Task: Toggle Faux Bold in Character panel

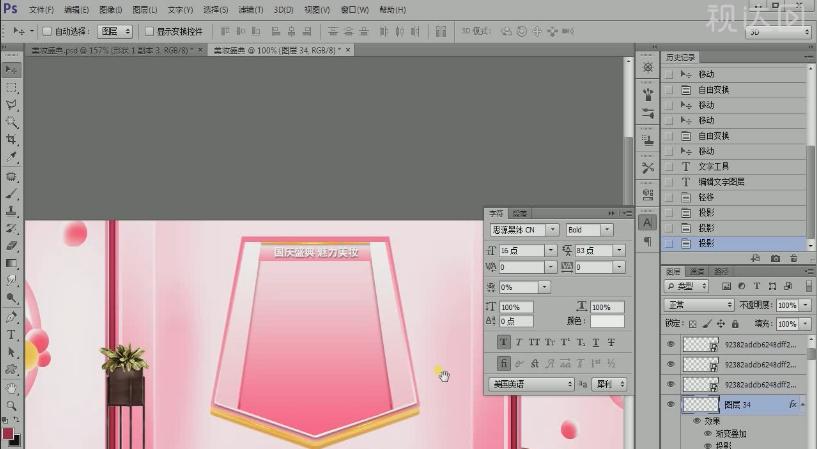Action: tap(503, 342)
